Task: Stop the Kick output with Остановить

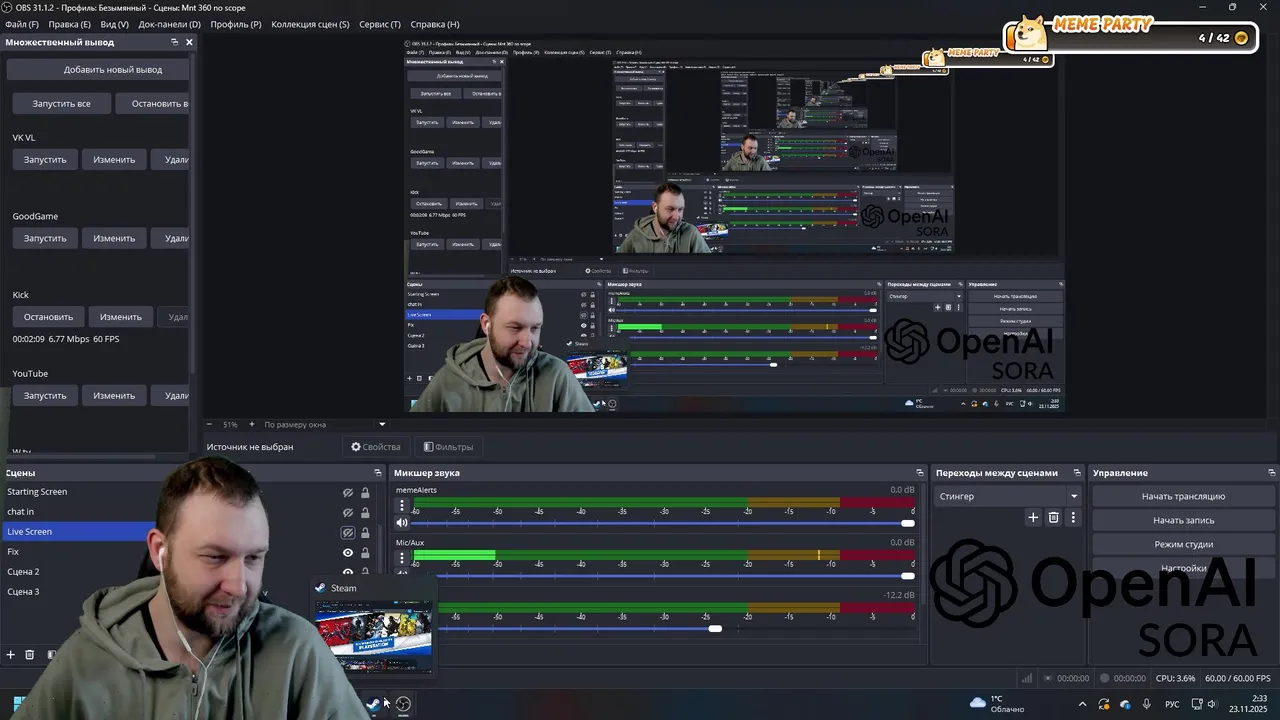Action: (48, 317)
